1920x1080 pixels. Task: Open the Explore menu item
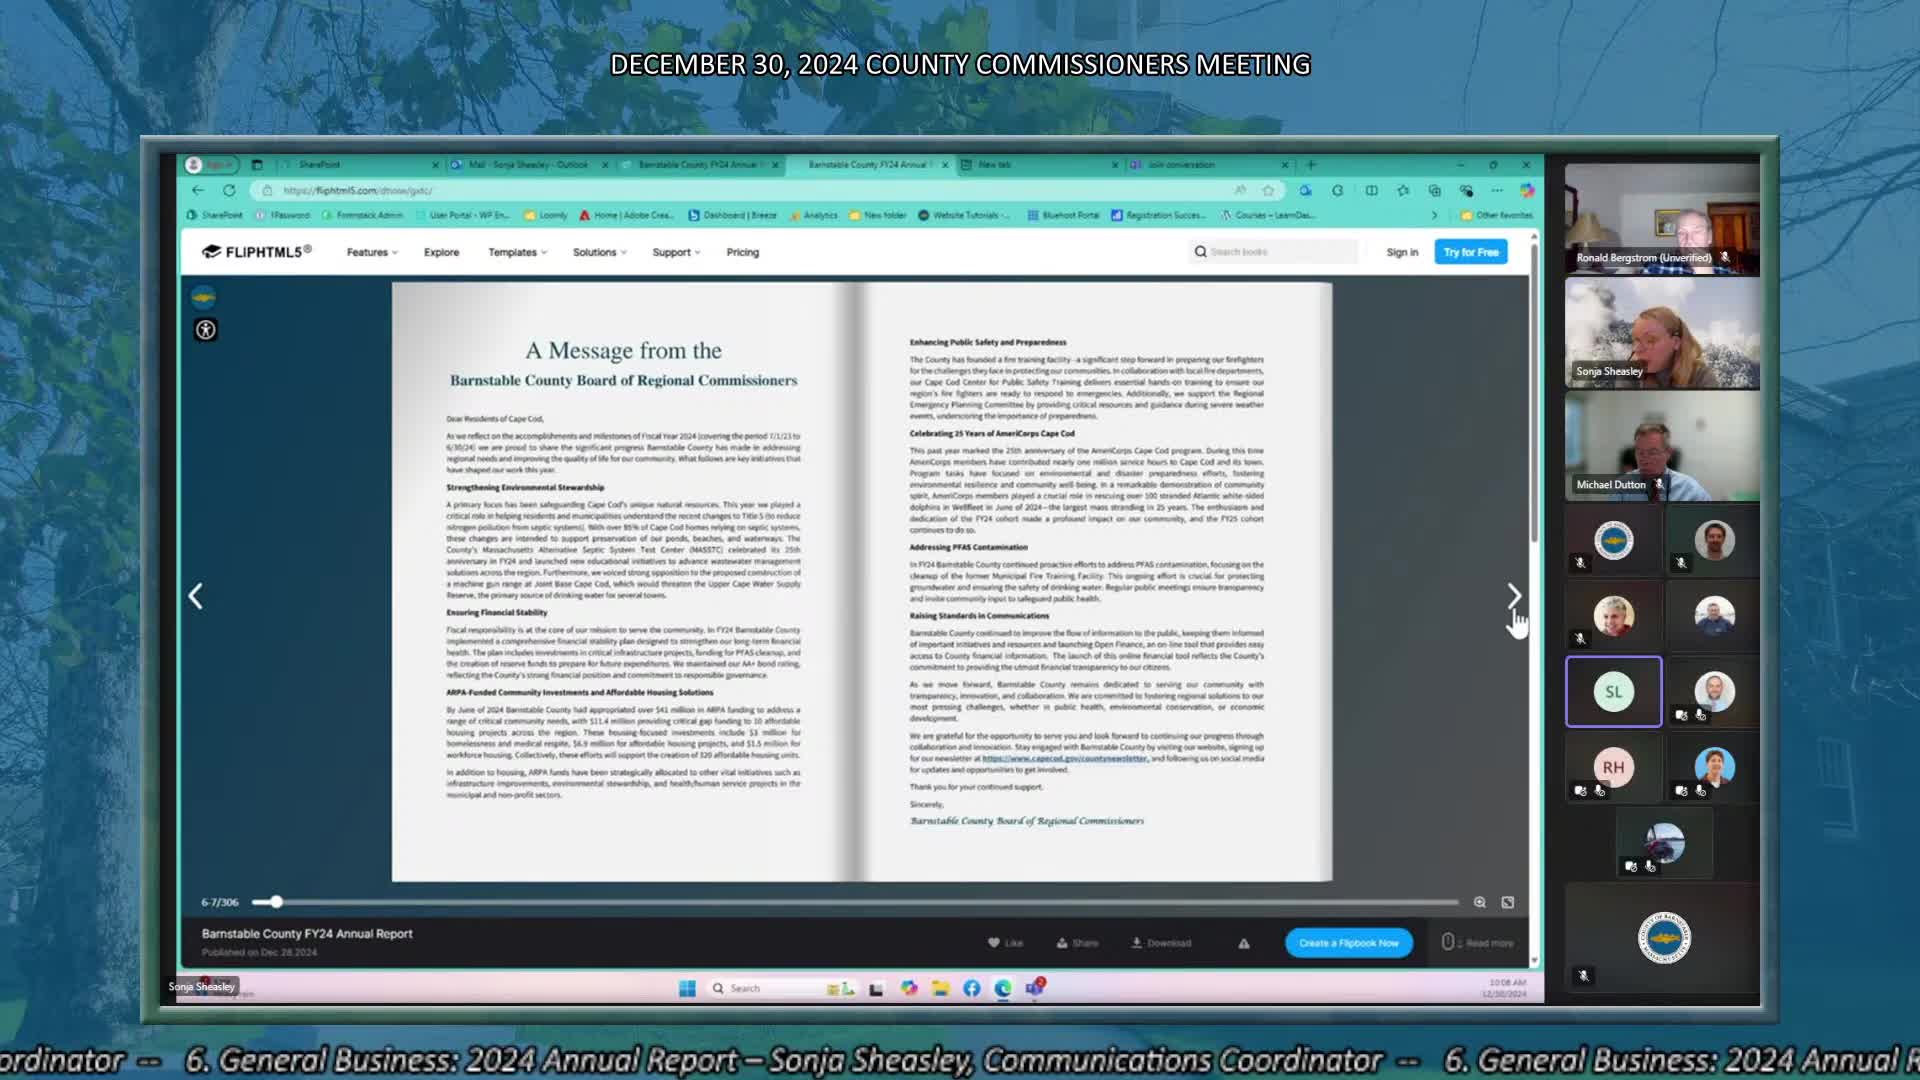(441, 252)
